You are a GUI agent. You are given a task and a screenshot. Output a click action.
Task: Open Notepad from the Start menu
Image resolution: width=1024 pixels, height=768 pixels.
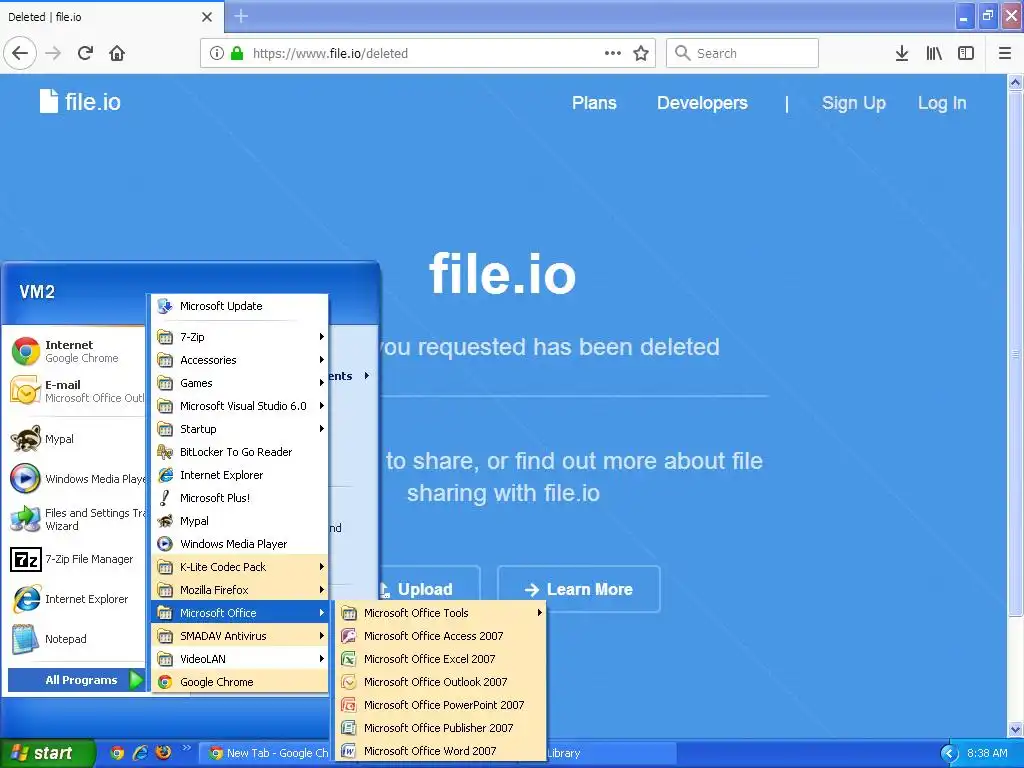pyautogui.click(x=76, y=639)
